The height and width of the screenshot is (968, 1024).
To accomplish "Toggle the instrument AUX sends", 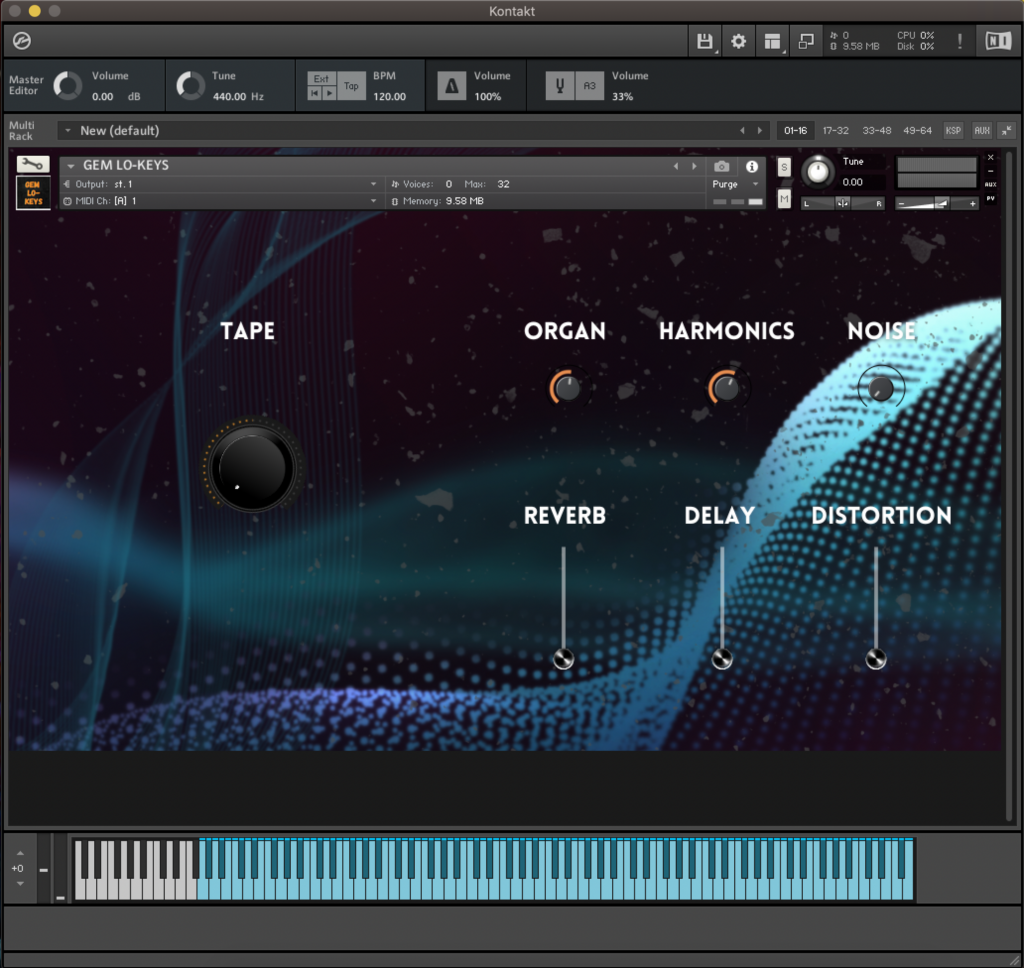I will pos(991,184).
